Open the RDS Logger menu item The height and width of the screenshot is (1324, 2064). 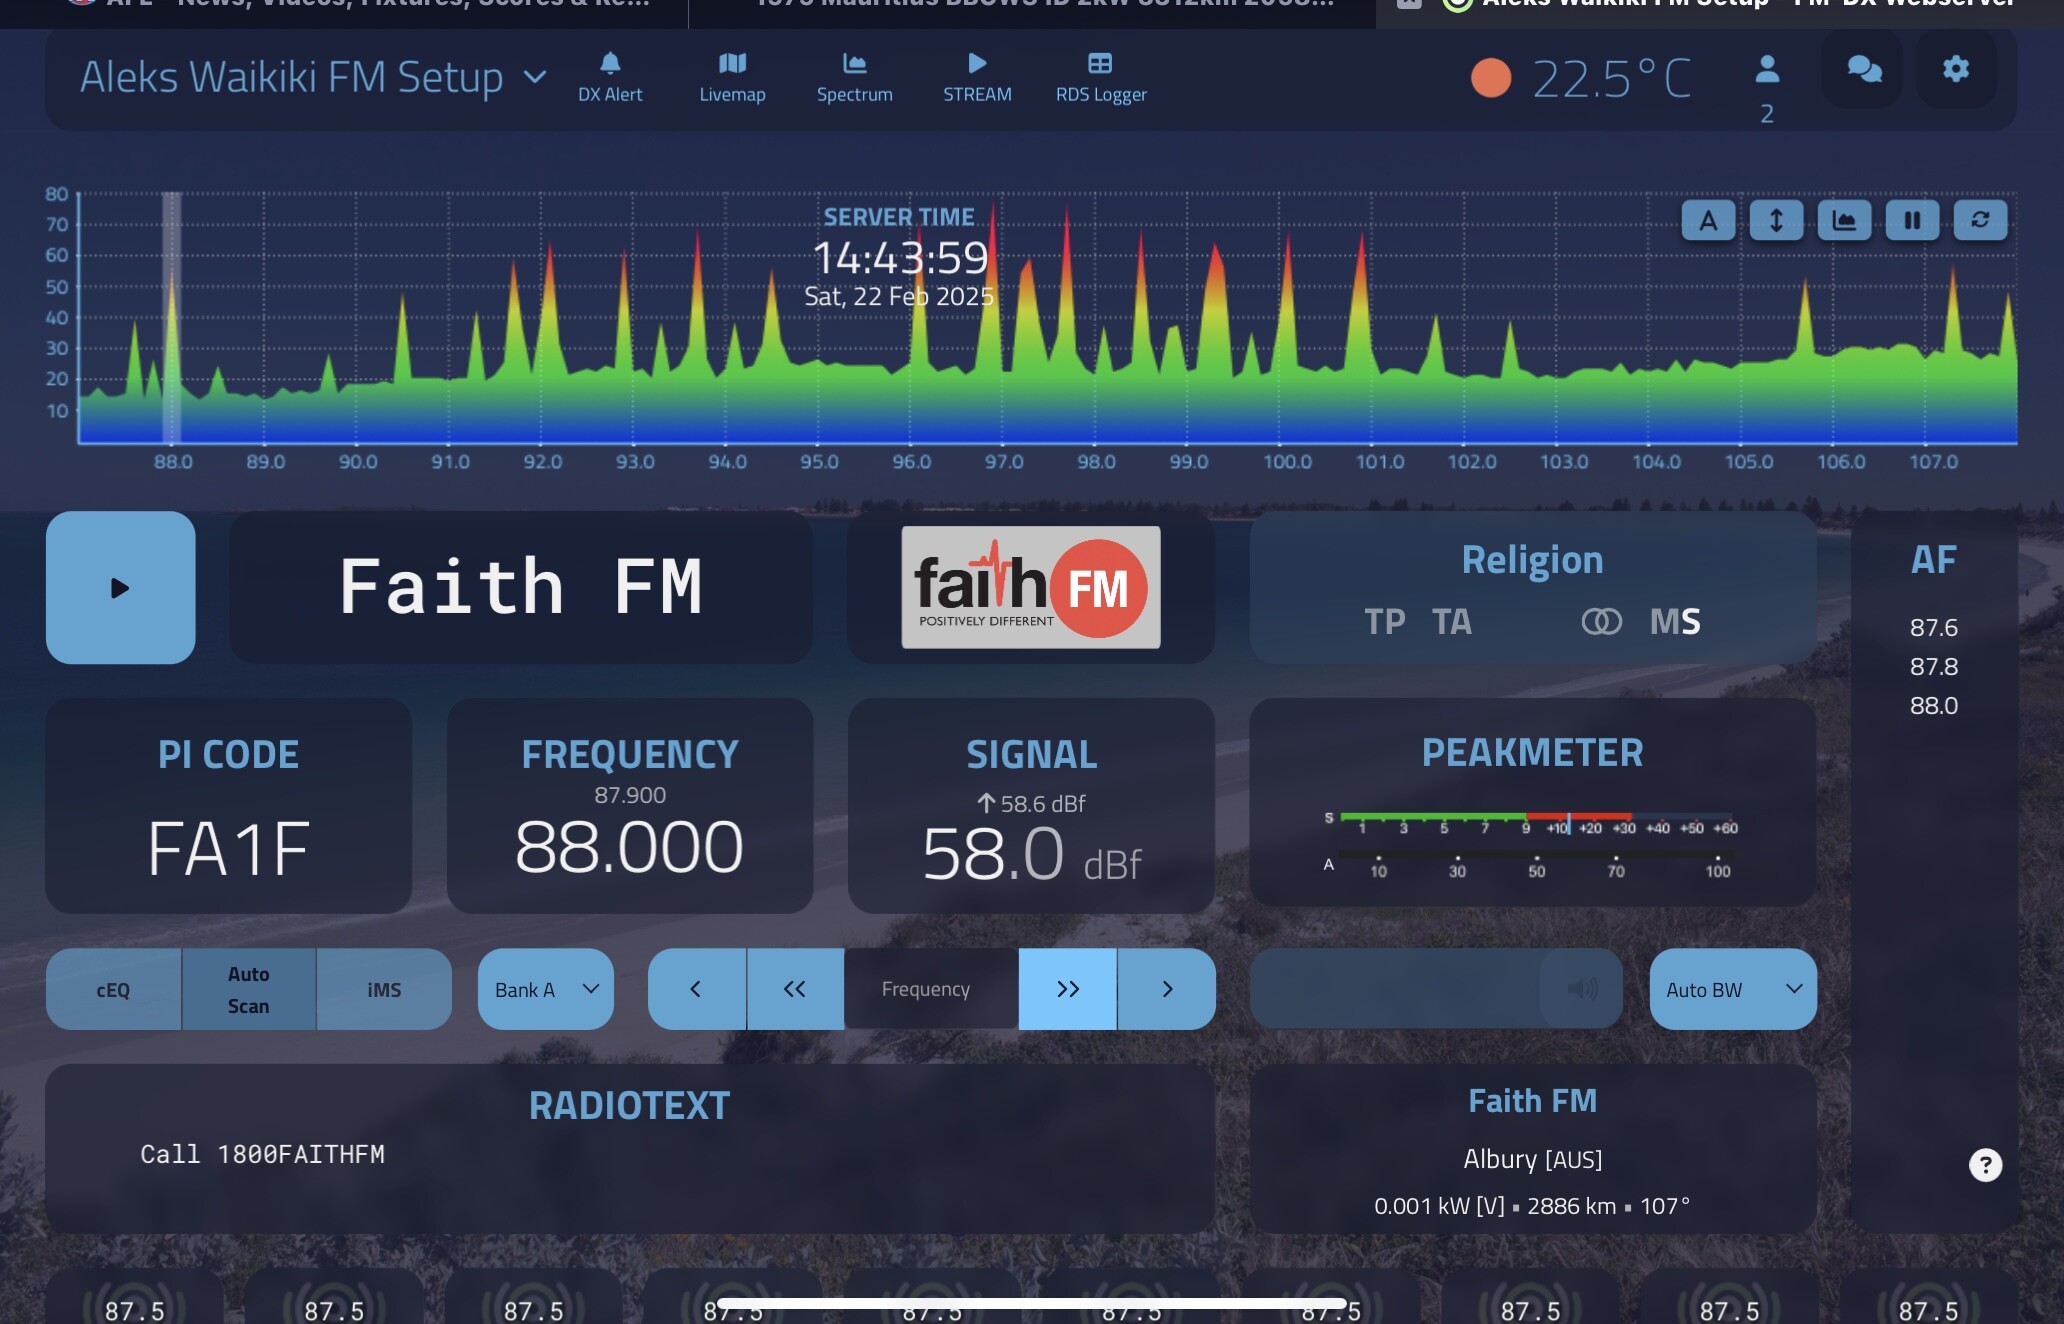coord(1100,76)
